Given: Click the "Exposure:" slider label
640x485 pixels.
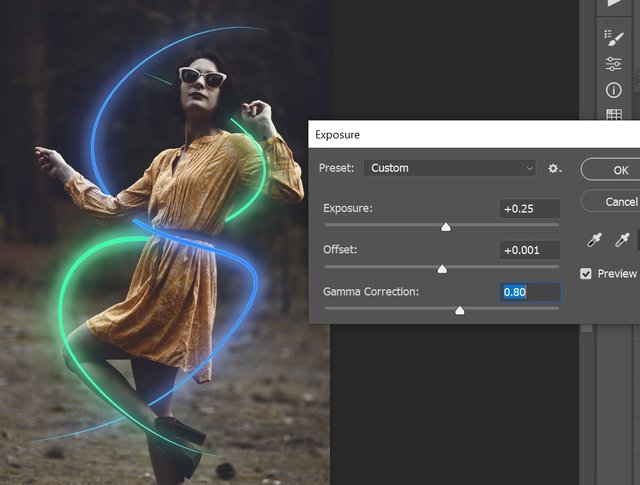Looking at the screenshot, I should 348,208.
